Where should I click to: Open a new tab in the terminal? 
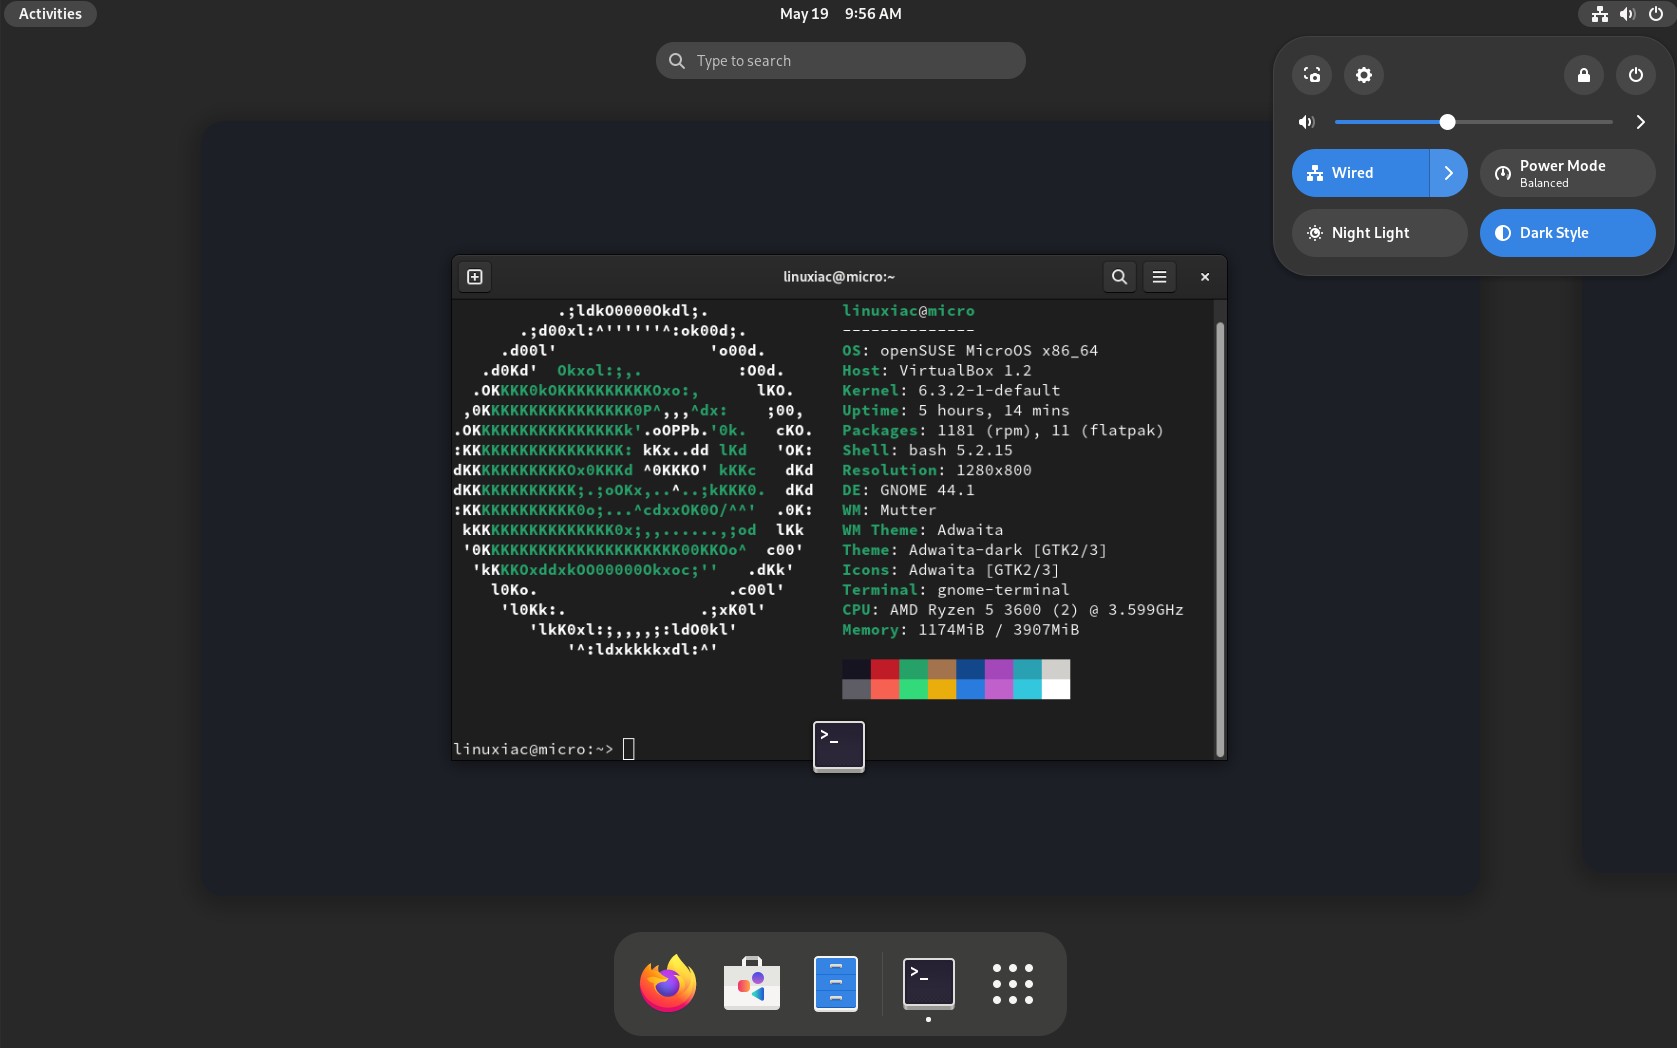pos(475,277)
